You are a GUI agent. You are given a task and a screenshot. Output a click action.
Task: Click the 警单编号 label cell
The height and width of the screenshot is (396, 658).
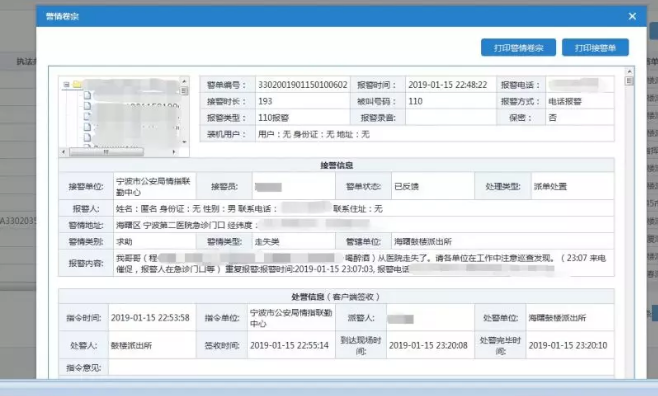coord(227,85)
